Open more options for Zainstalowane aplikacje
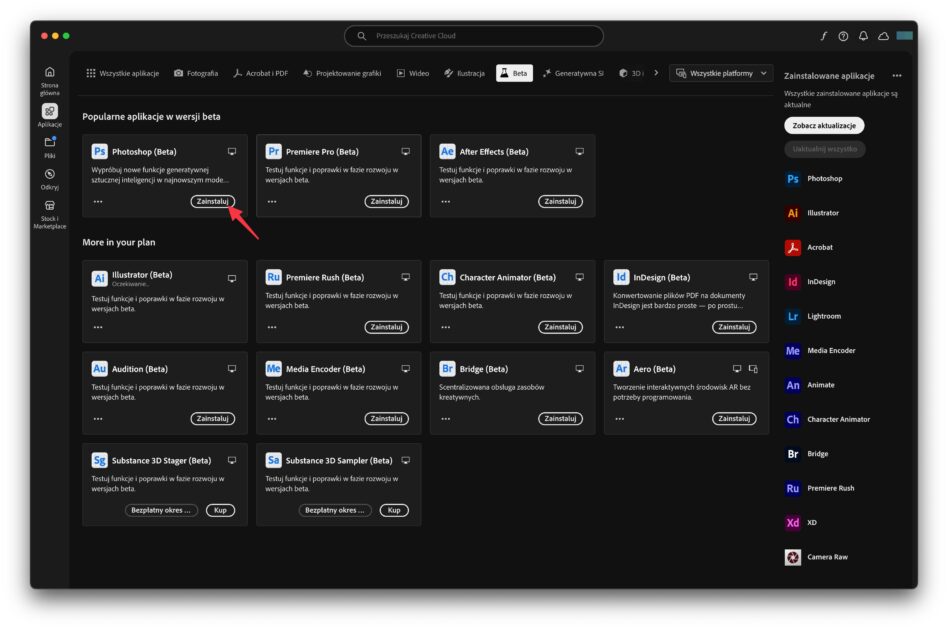948x629 pixels. coord(897,76)
